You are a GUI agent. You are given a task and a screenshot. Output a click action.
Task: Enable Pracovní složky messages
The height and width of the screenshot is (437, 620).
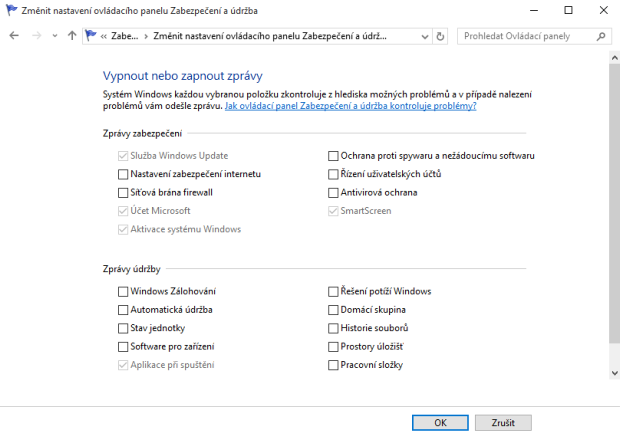click(x=333, y=365)
